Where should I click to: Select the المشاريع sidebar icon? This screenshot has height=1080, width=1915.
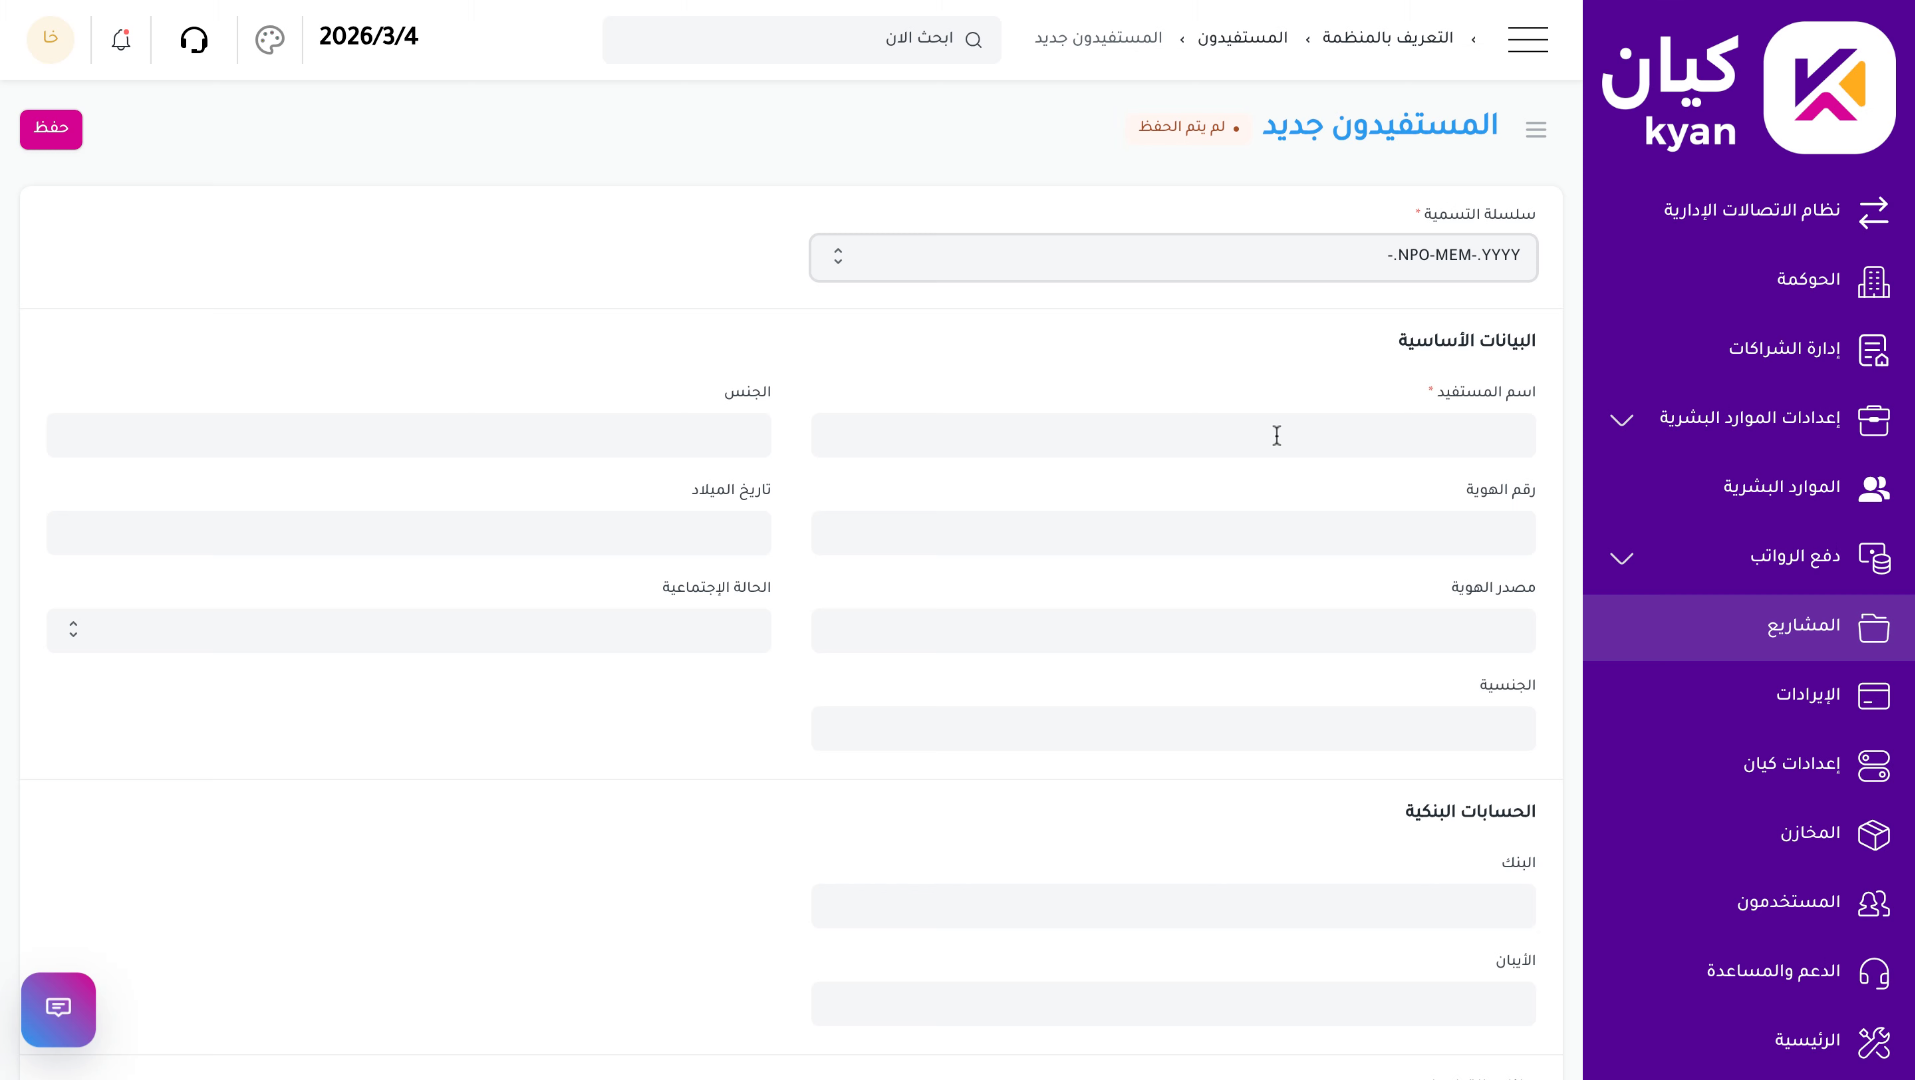coord(1874,627)
